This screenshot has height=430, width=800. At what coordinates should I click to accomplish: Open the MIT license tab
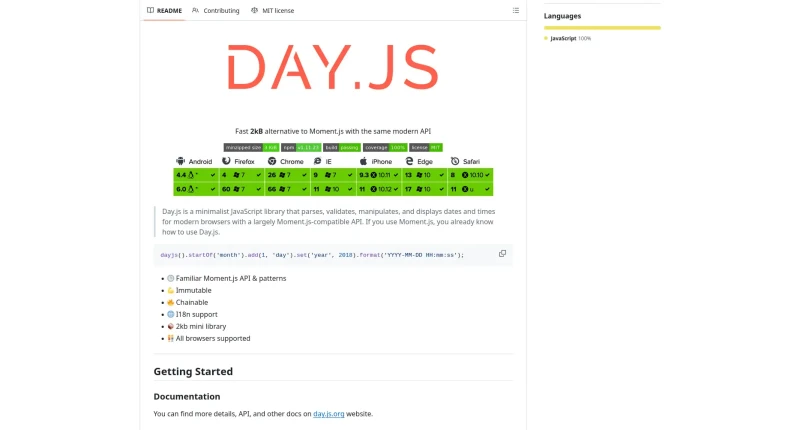coord(272,10)
